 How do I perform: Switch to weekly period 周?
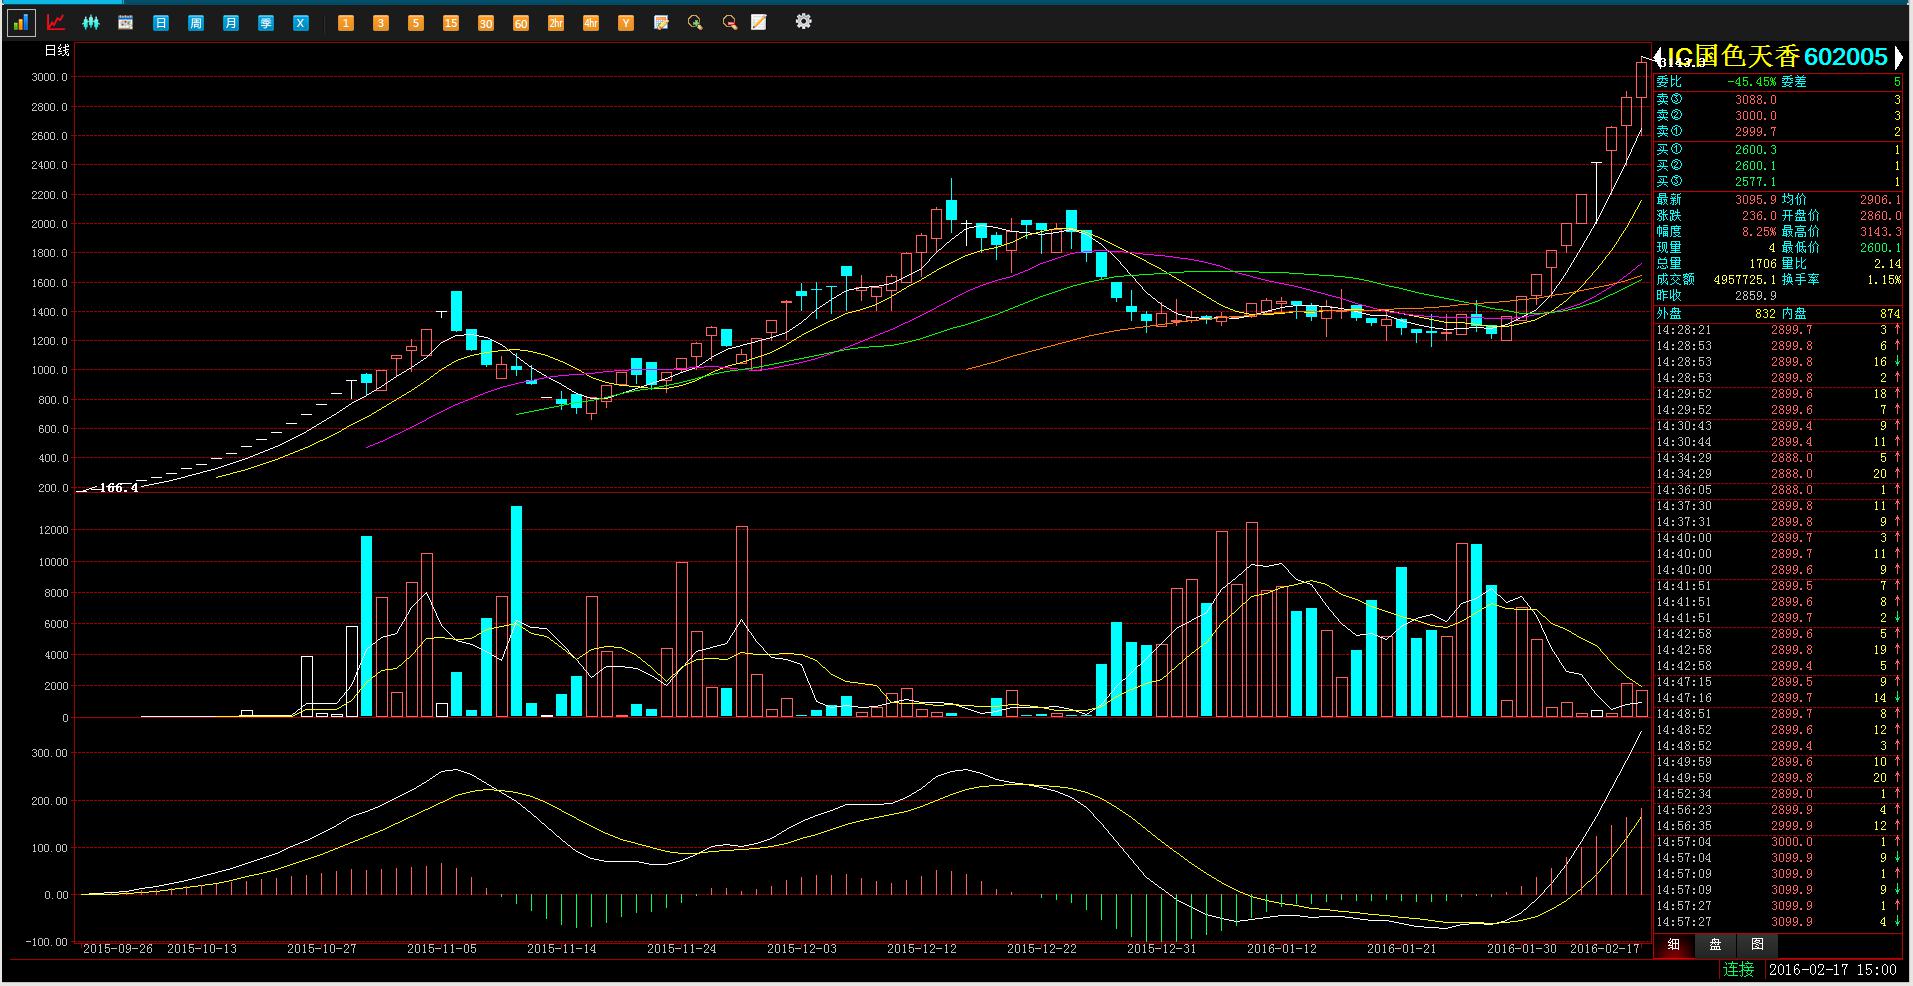(x=196, y=23)
